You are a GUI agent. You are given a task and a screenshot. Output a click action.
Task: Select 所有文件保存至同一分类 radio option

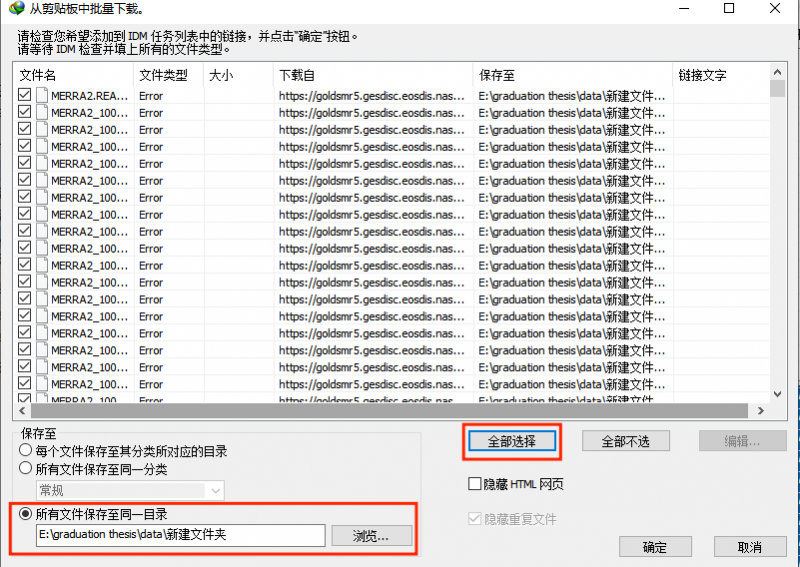26,468
